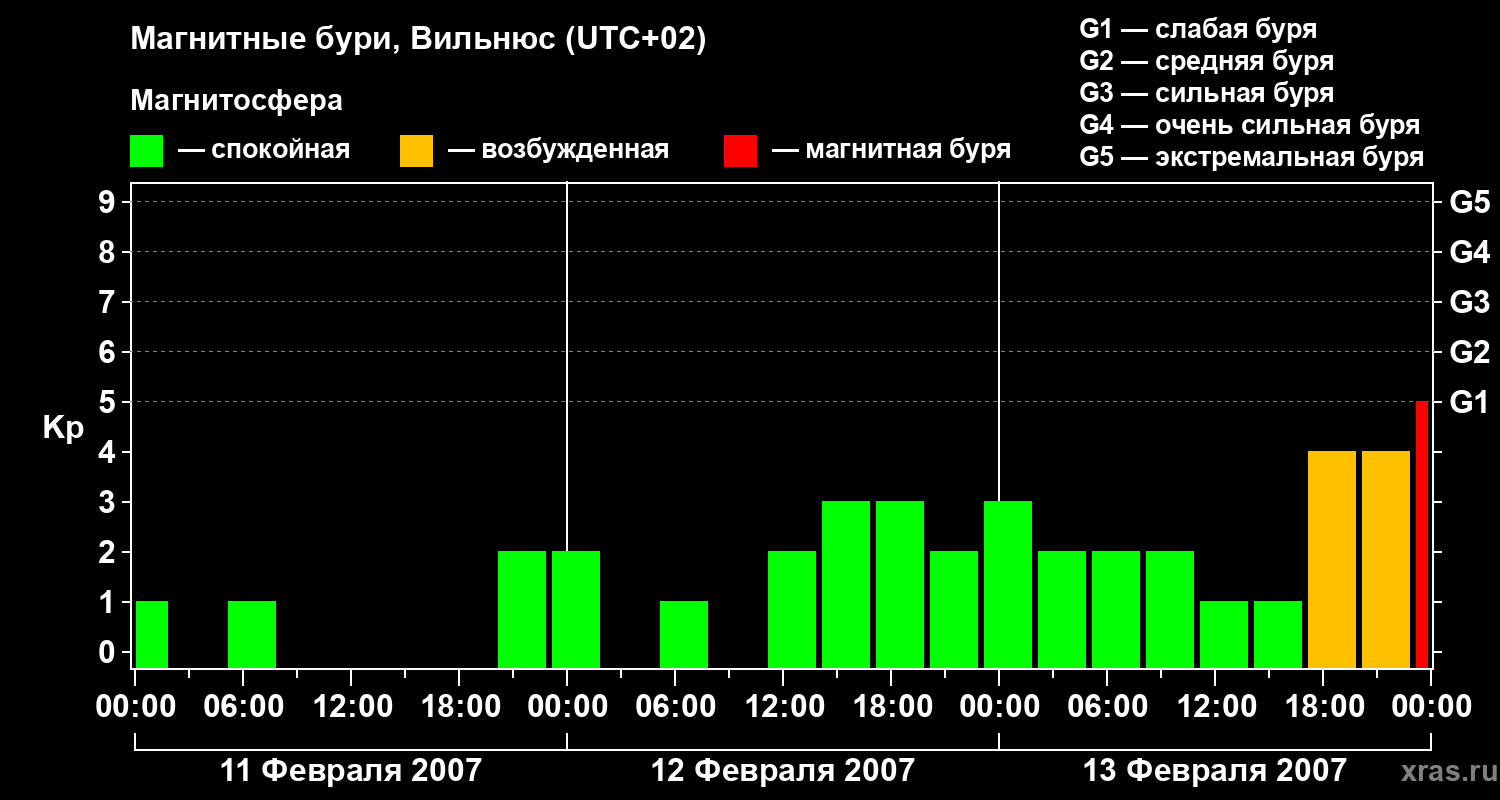Click the orange 'возбужденная' legend swatch
Viewport: 1500px width, 800px height.
pyautogui.click(x=416, y=150)
